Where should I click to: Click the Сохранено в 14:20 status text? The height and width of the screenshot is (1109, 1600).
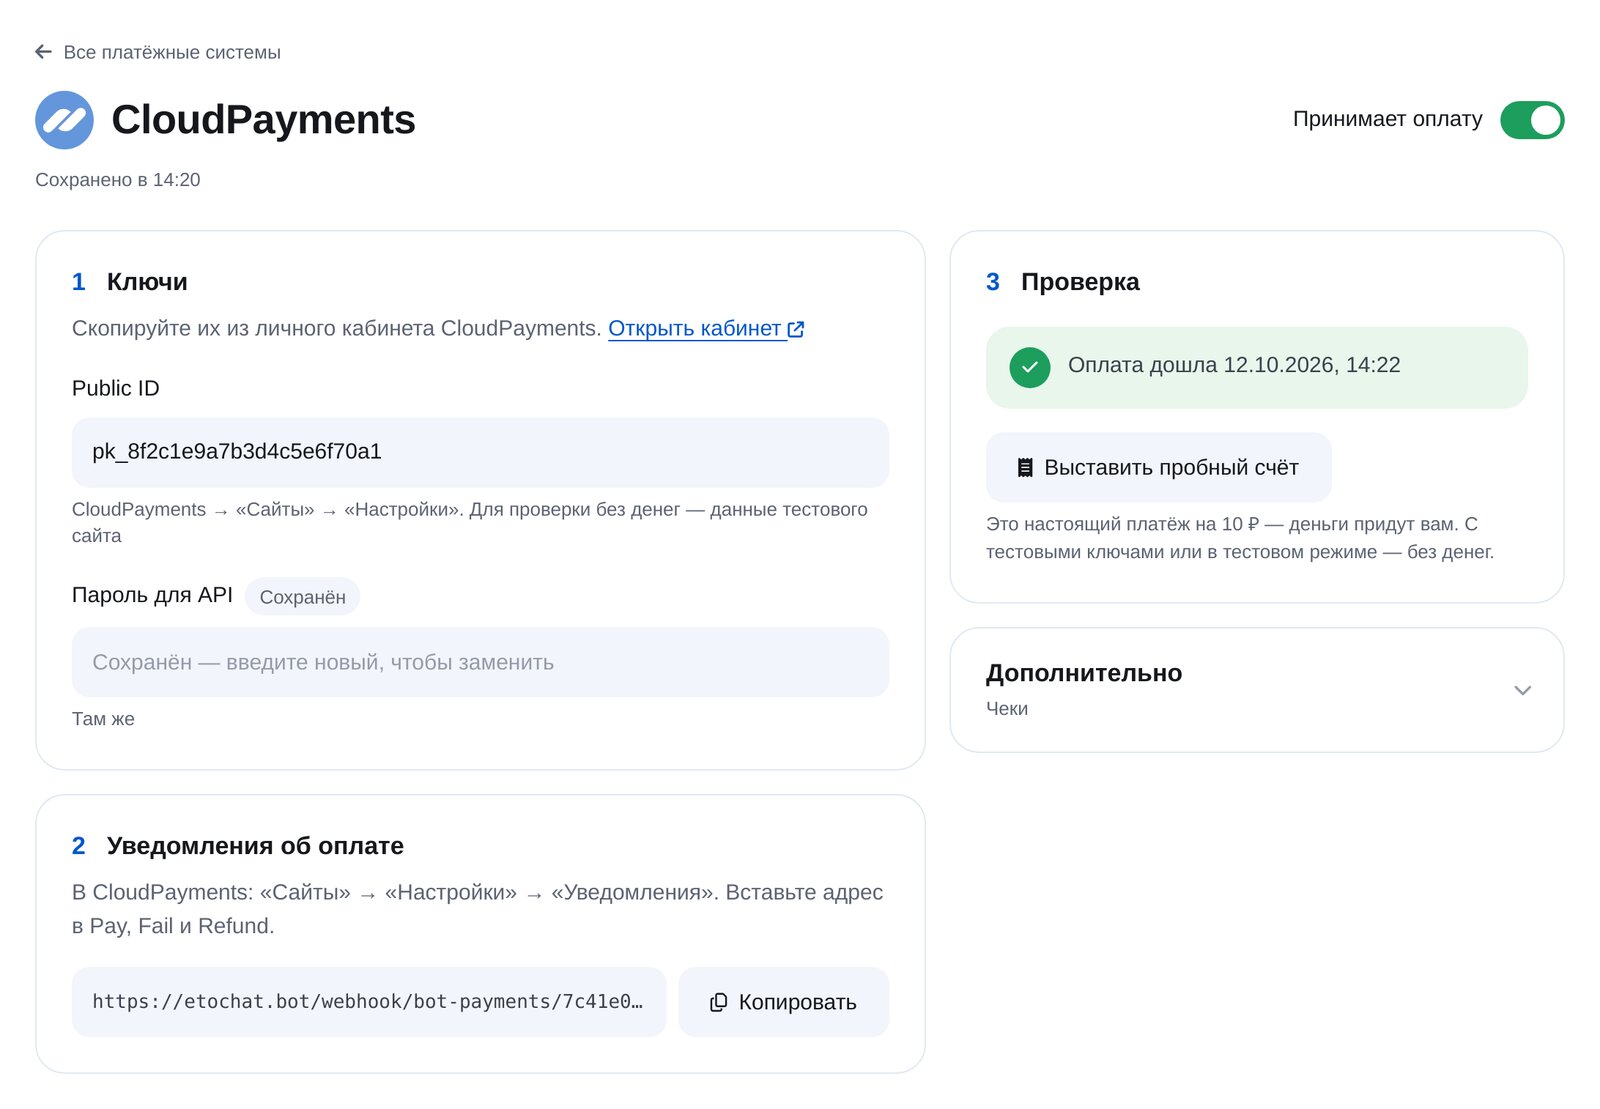pyautogui.click(x=118, y=180)
